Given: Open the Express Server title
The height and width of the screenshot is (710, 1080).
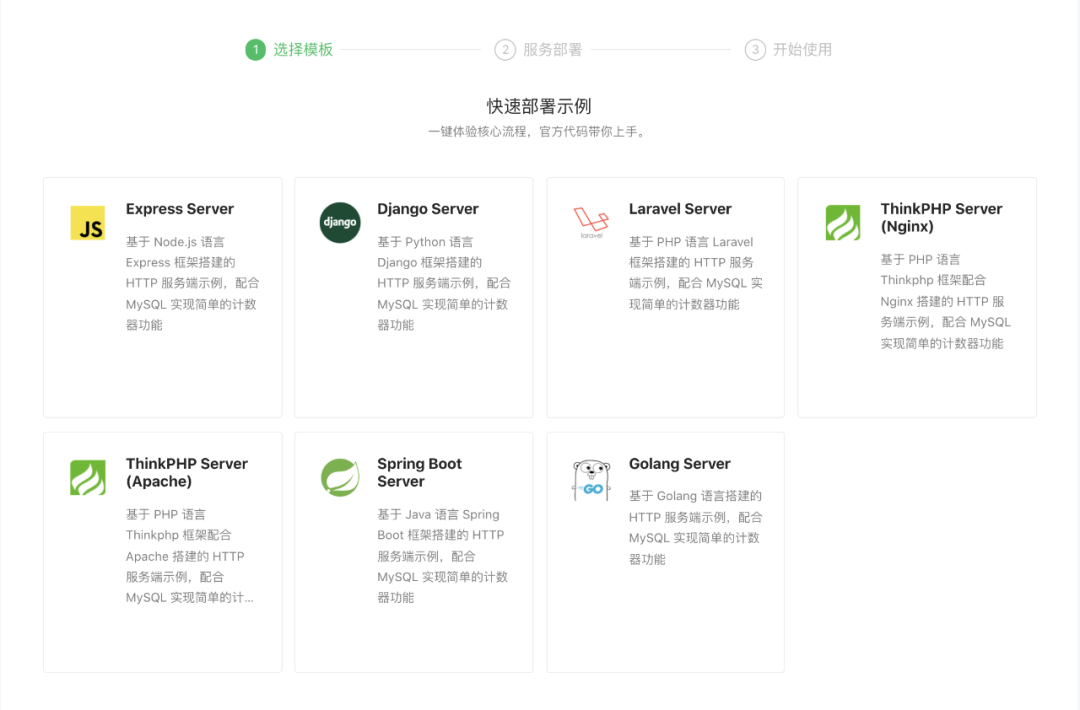Looking at the screenshot, I should (x=180, y=209).
